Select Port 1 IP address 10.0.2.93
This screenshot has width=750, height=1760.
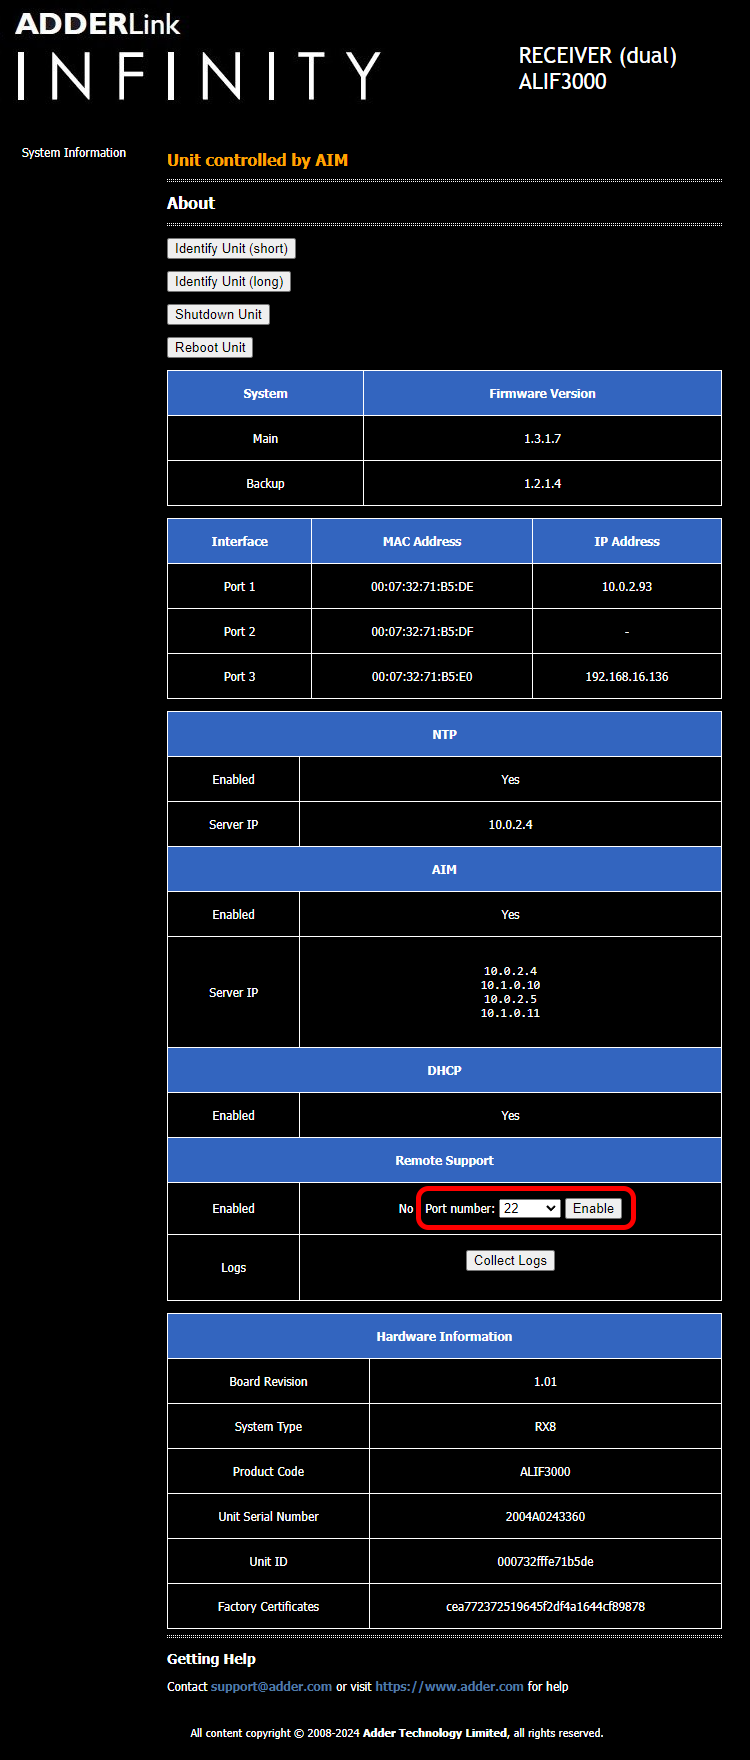coord(627,586)
